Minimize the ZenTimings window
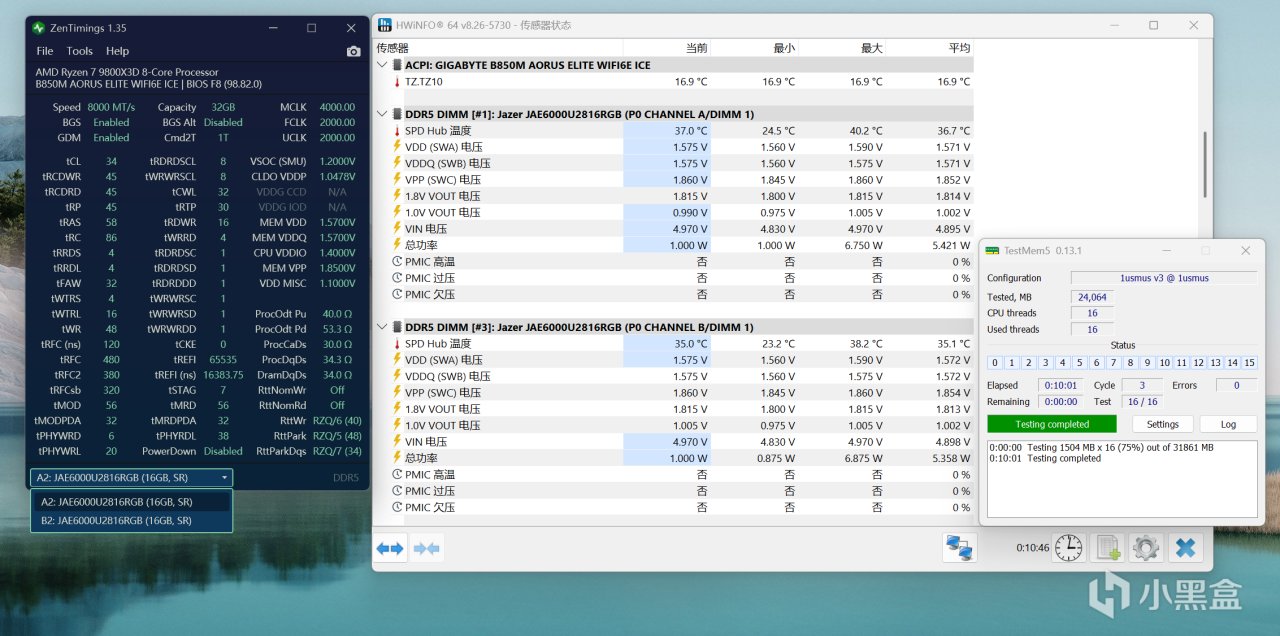Image resolution: width=1280 pixels, height=636 pixels. [271, 28]
